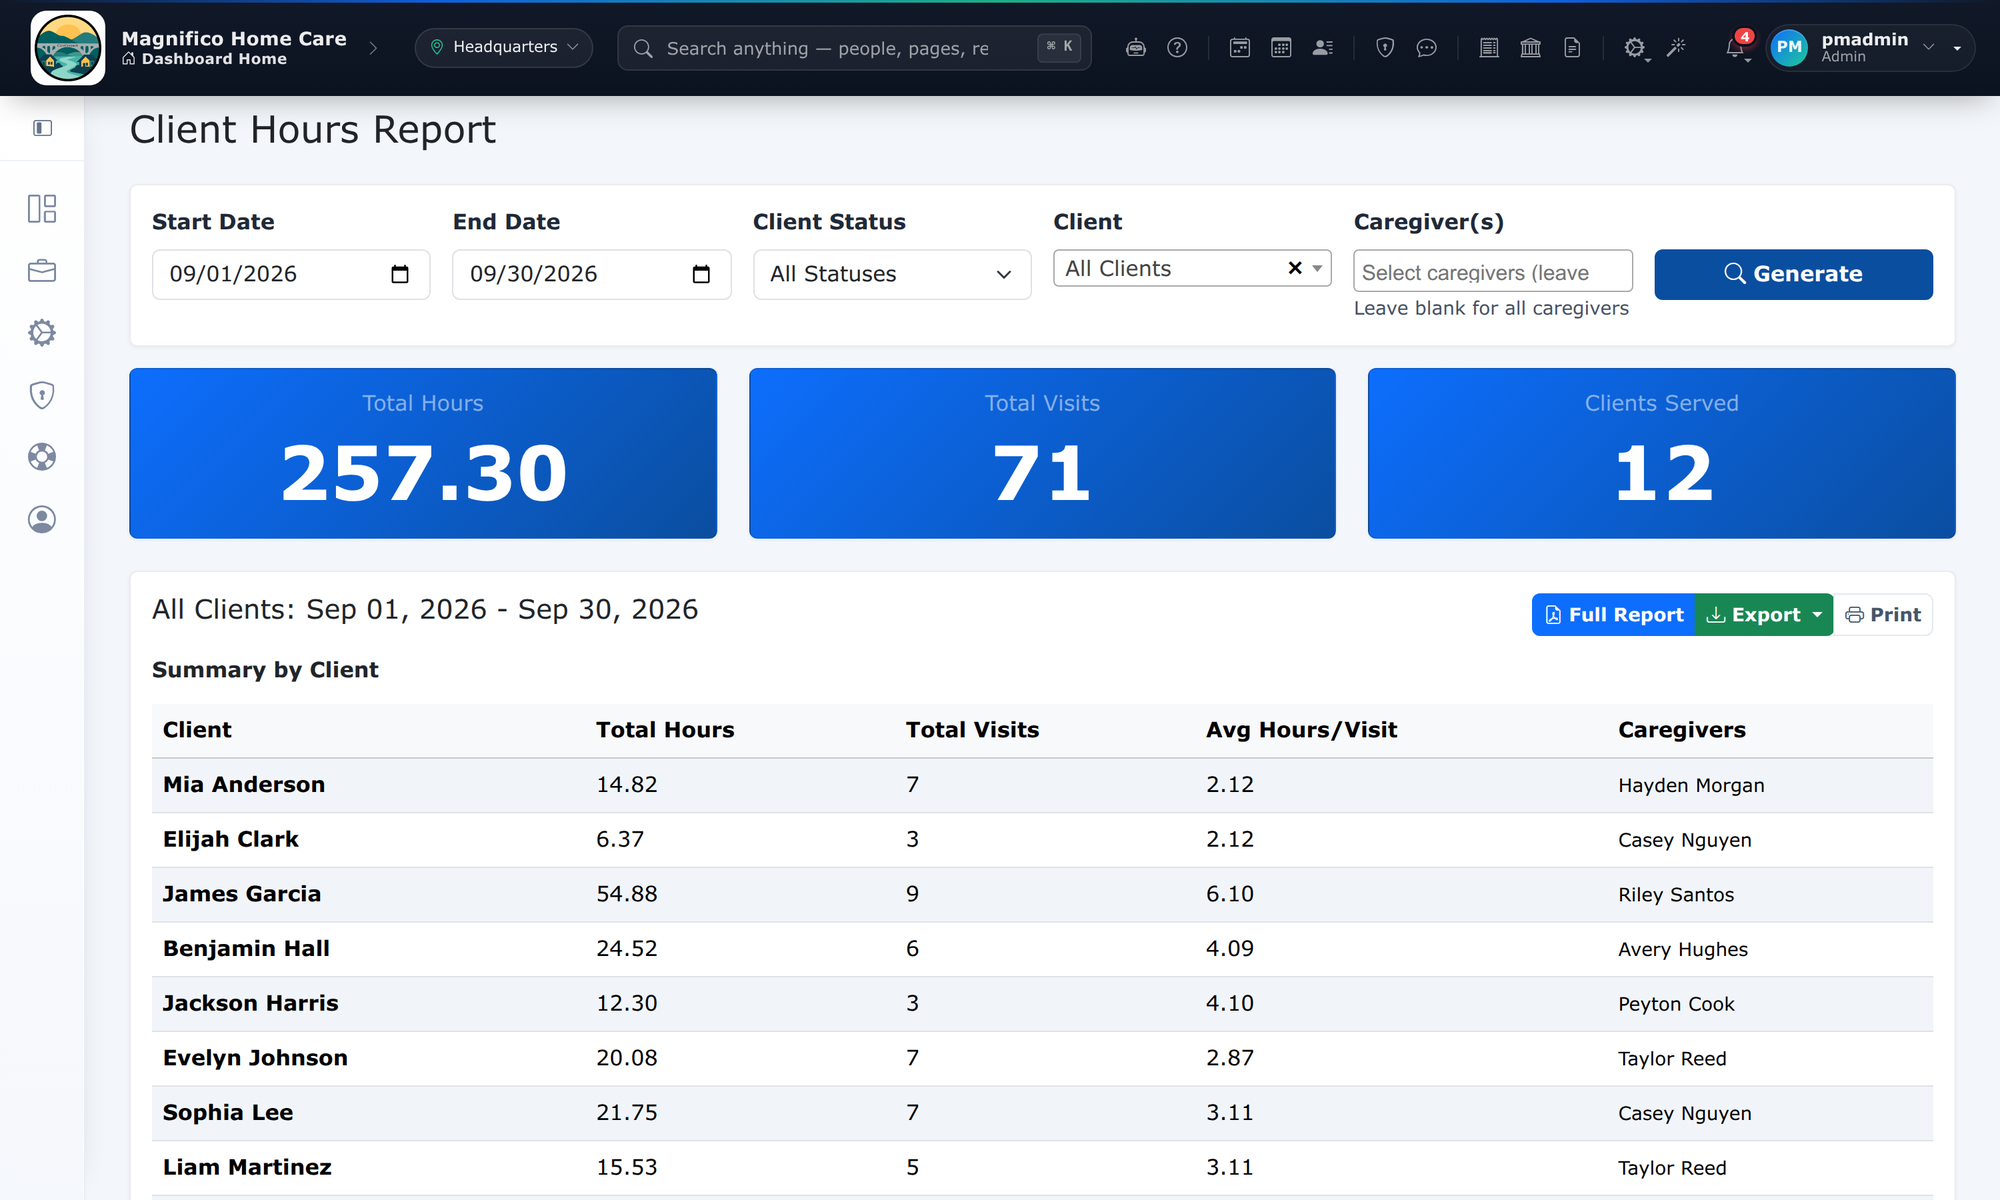The width and height of the screenshot is (2000, 1200).
Task: Open the people contact list icon
Action: (1323, 47)
